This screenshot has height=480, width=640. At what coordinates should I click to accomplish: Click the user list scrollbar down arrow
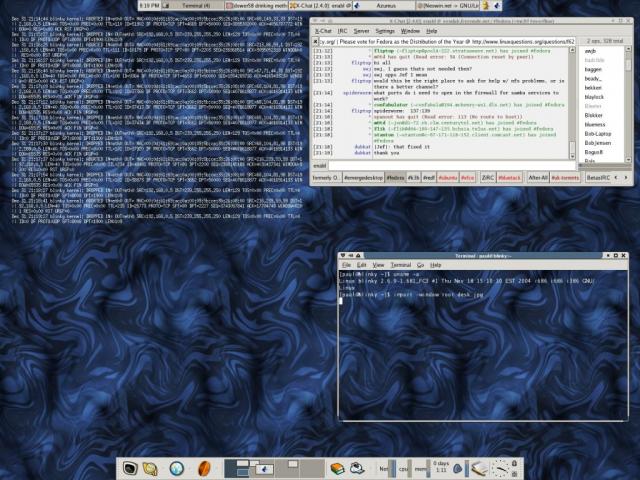[628, 160]
